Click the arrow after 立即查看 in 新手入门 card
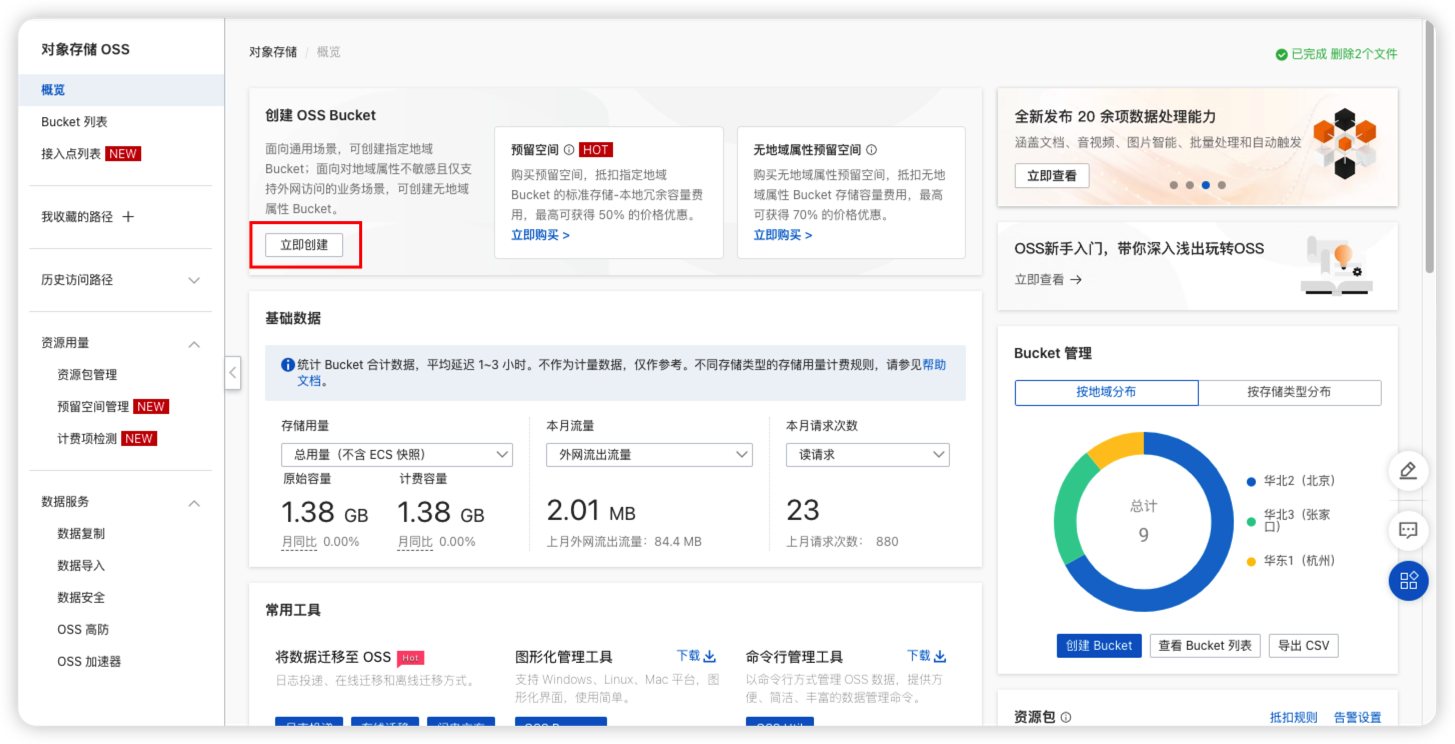 [1076, 280]
